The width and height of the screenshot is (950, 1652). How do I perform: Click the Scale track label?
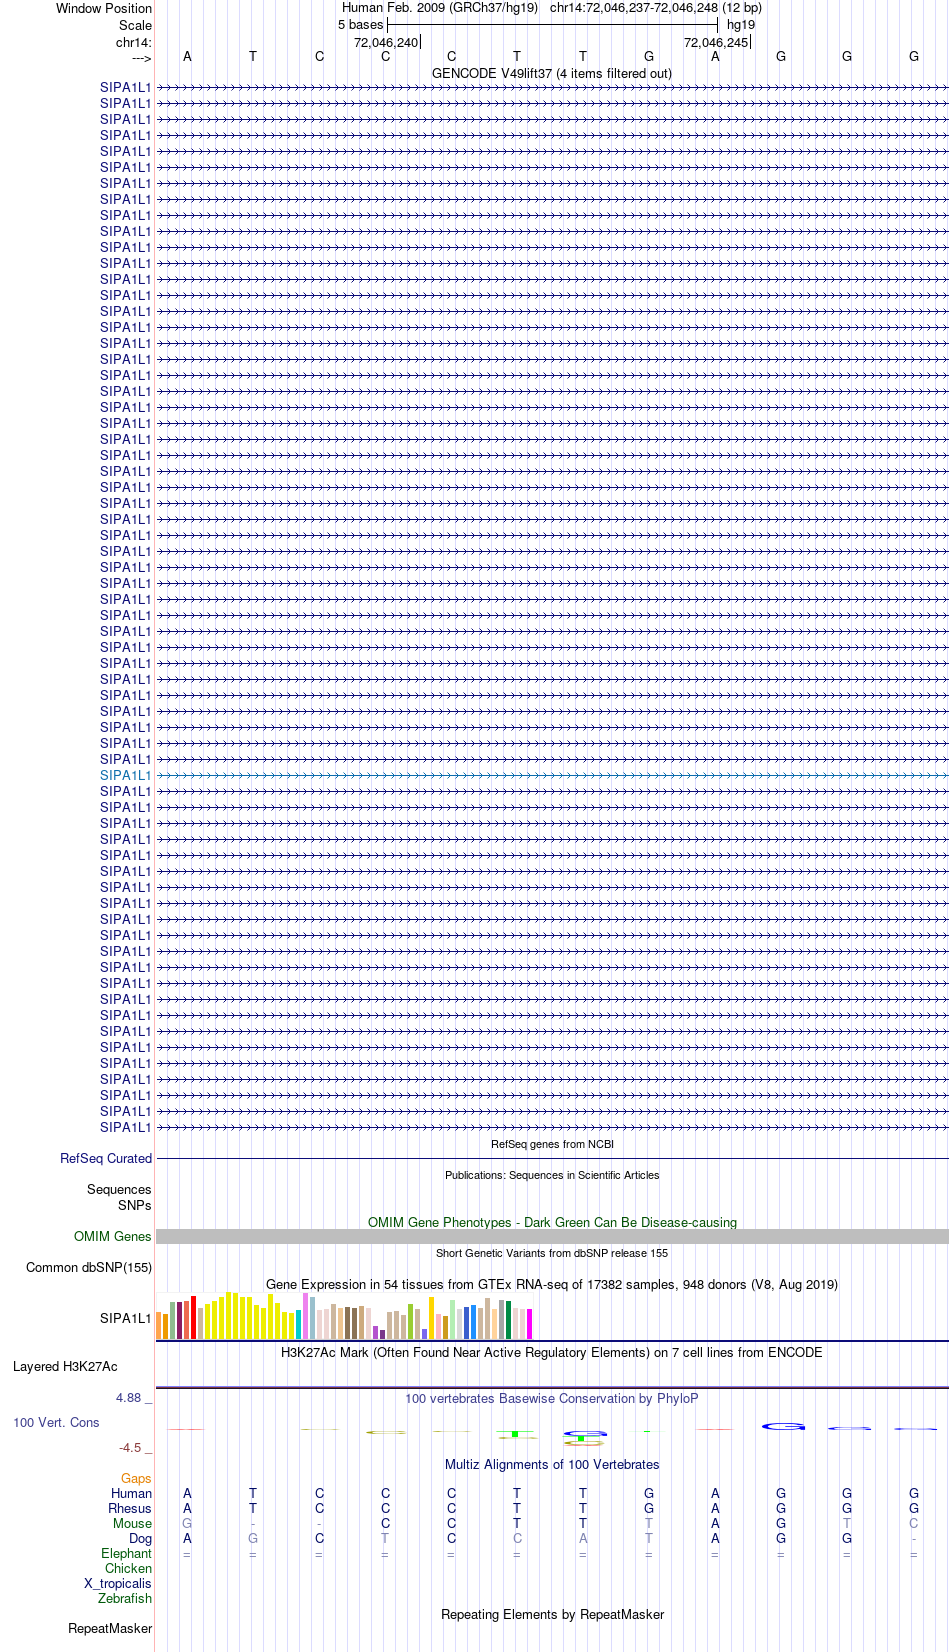click(x=135, y=25)
